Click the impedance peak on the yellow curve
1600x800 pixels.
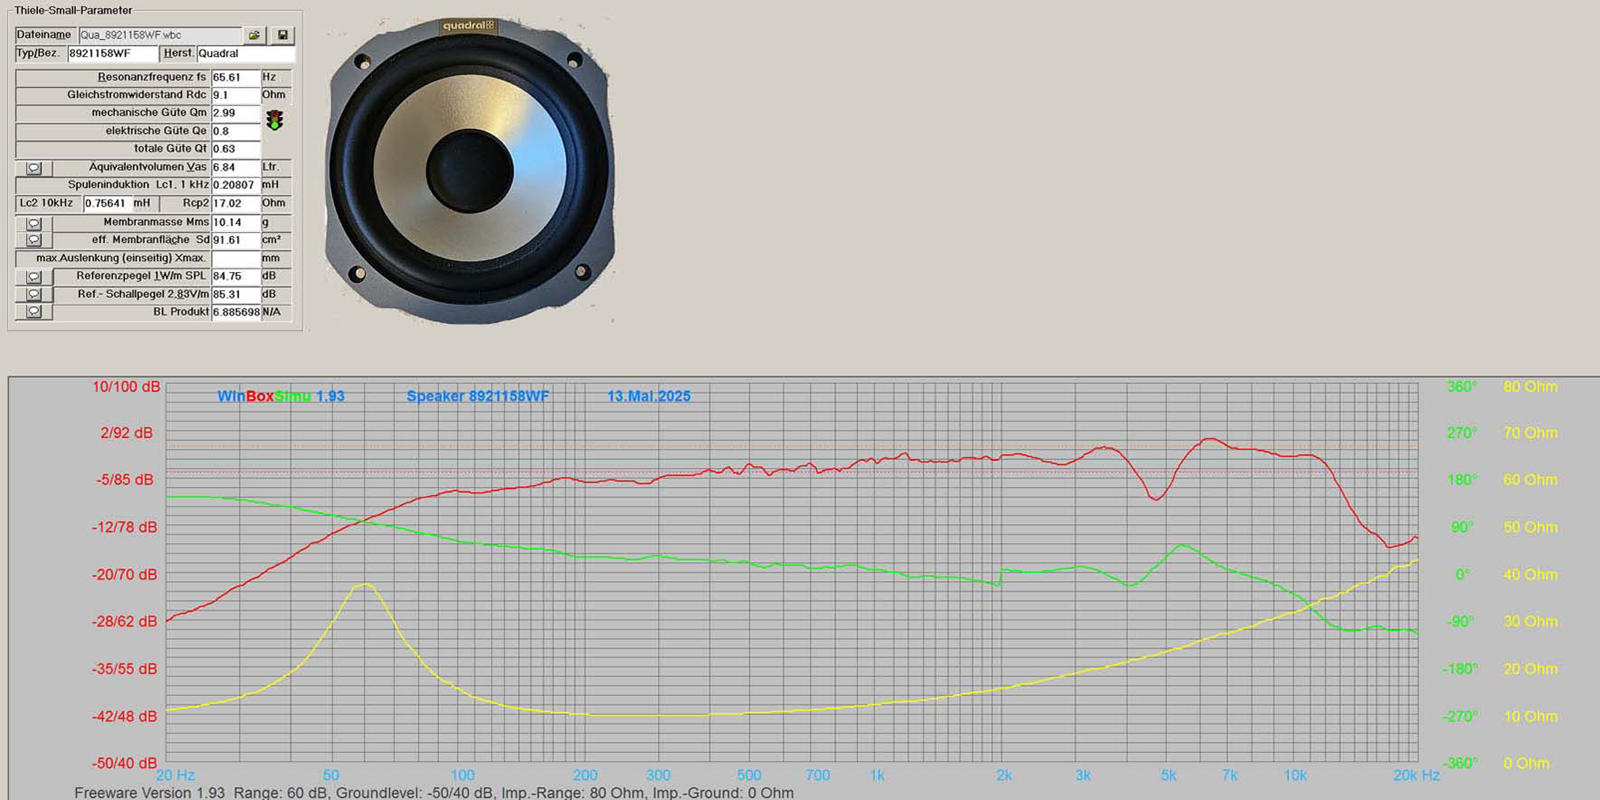click(x=366, y=584)
